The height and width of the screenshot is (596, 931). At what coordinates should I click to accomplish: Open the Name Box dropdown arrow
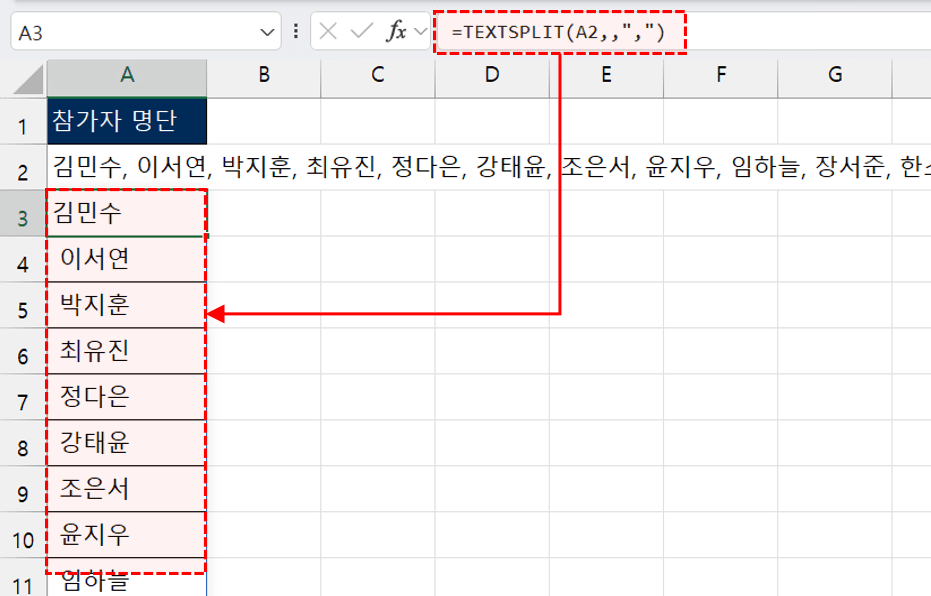266,30
